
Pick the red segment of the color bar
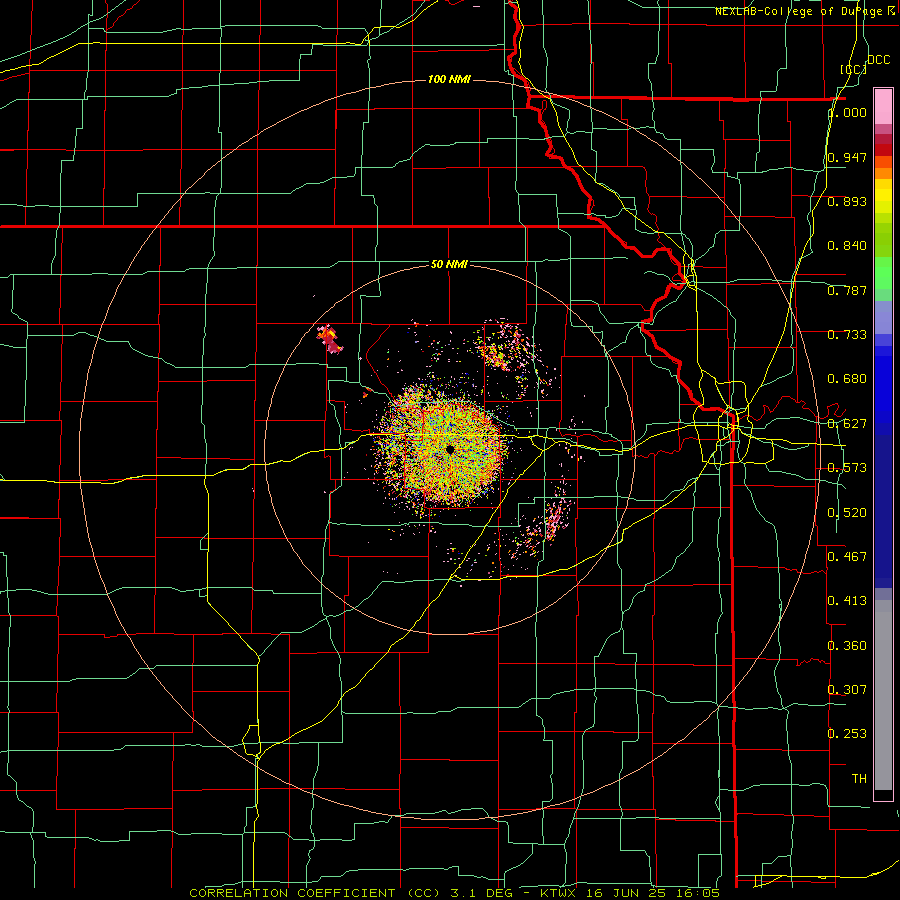(883, 150)
